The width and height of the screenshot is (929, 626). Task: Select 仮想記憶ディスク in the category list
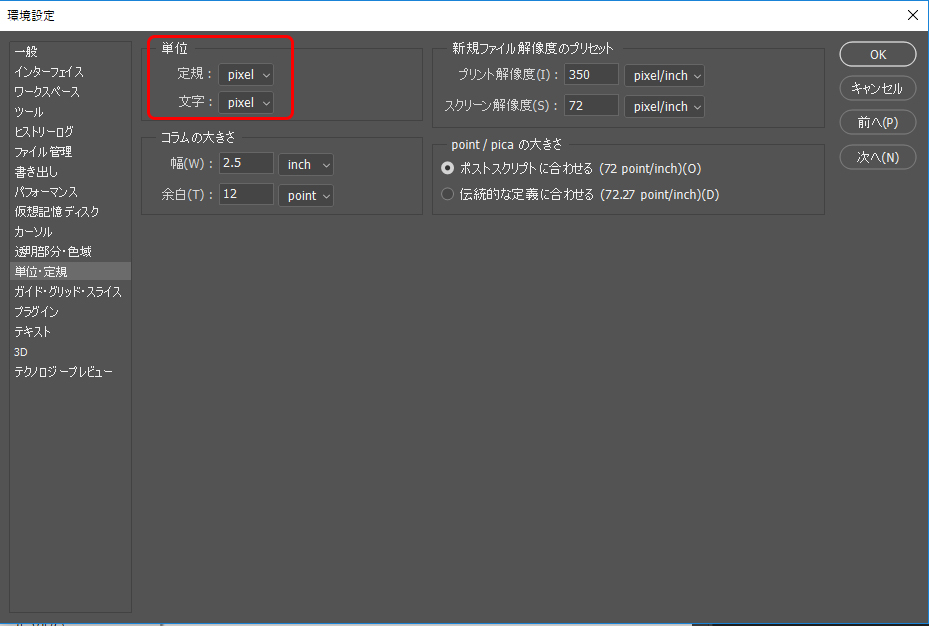70,211
